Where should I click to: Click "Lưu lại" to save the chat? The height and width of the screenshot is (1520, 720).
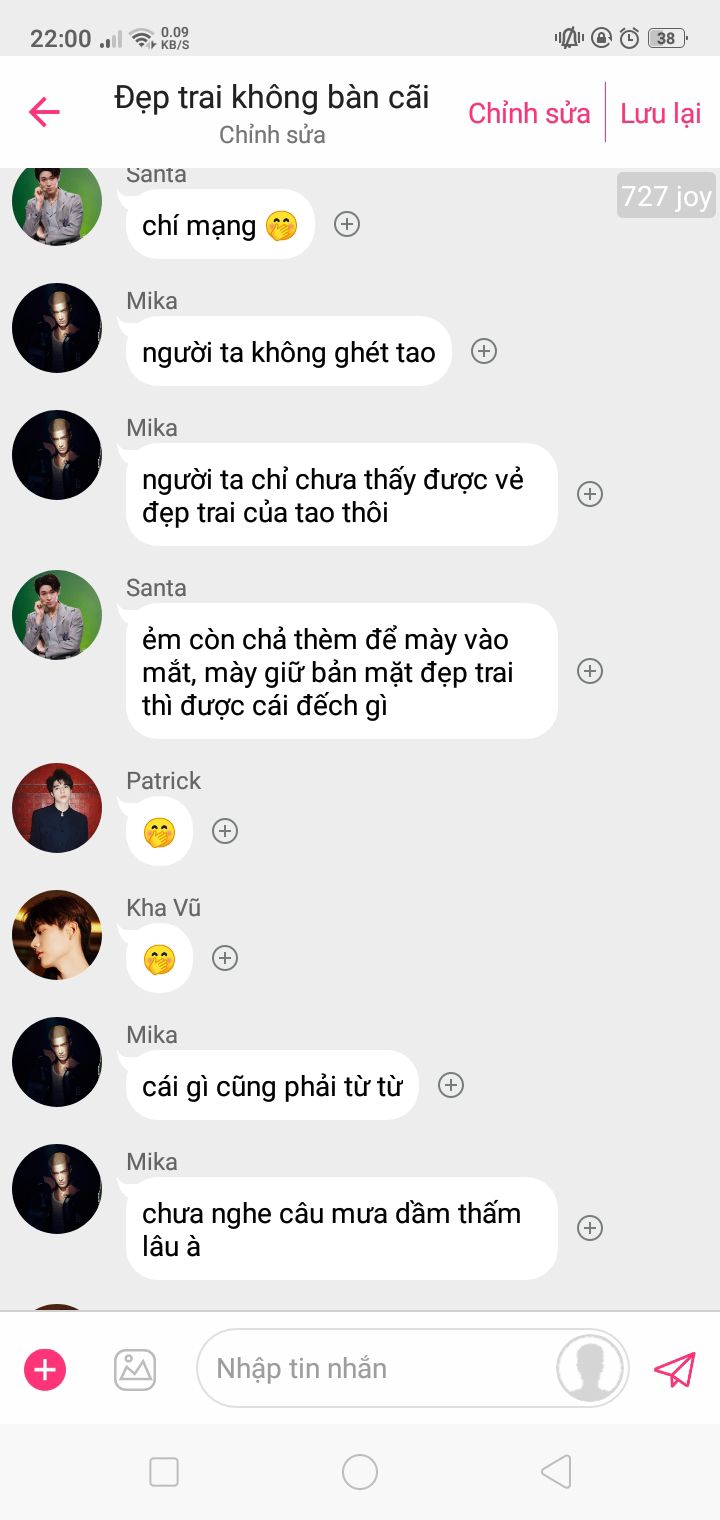point(661,113)
